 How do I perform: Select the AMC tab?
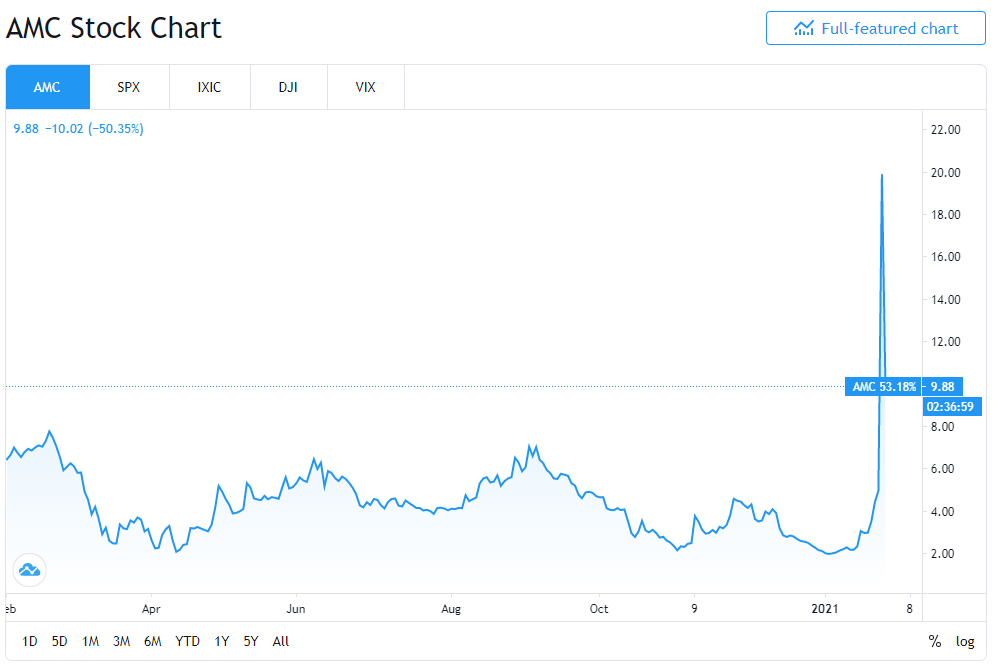48,87
